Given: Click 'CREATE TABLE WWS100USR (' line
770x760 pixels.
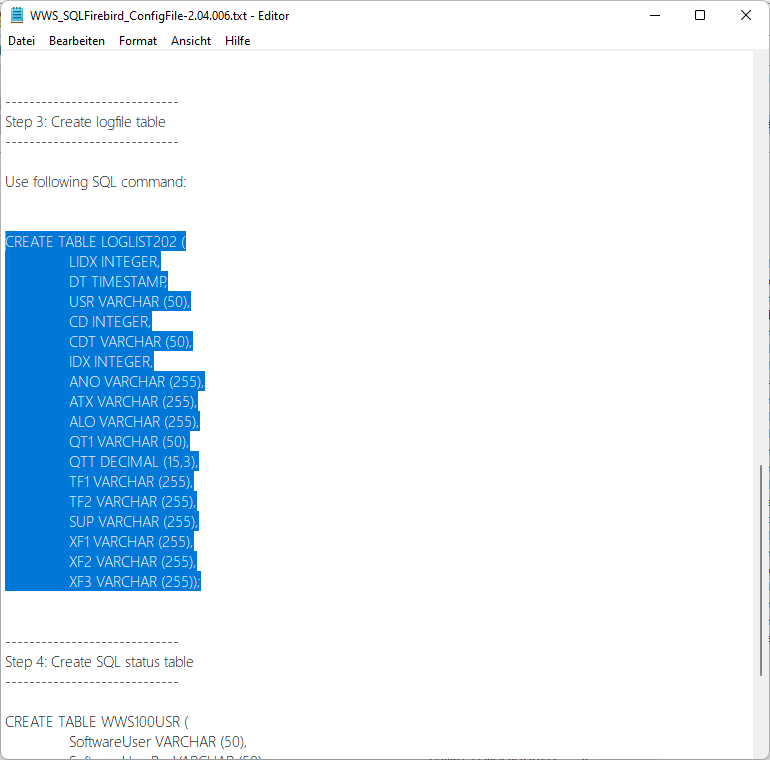Looking at the screenshot, I should [97, 722].
